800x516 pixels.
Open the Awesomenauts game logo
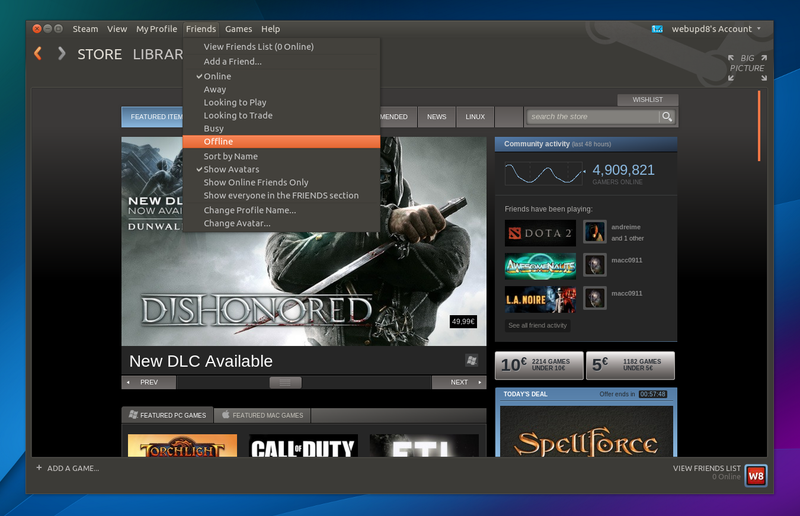540,266
